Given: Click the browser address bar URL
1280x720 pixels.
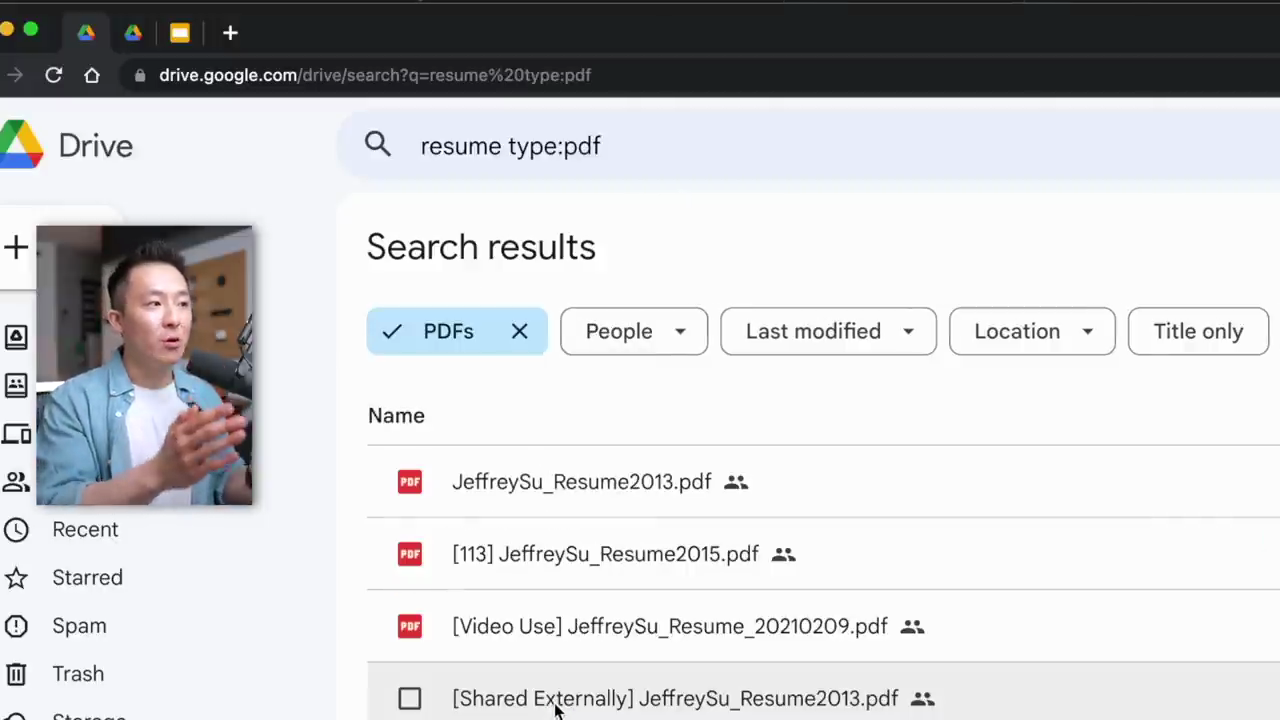Looking at the screenshot, I should coord(375,75).
